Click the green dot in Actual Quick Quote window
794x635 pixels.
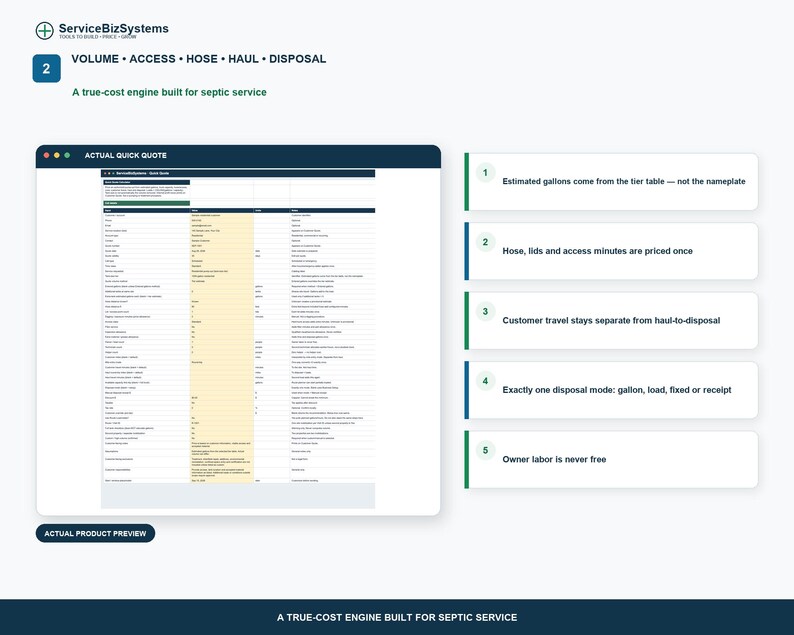tap(67, 155)
